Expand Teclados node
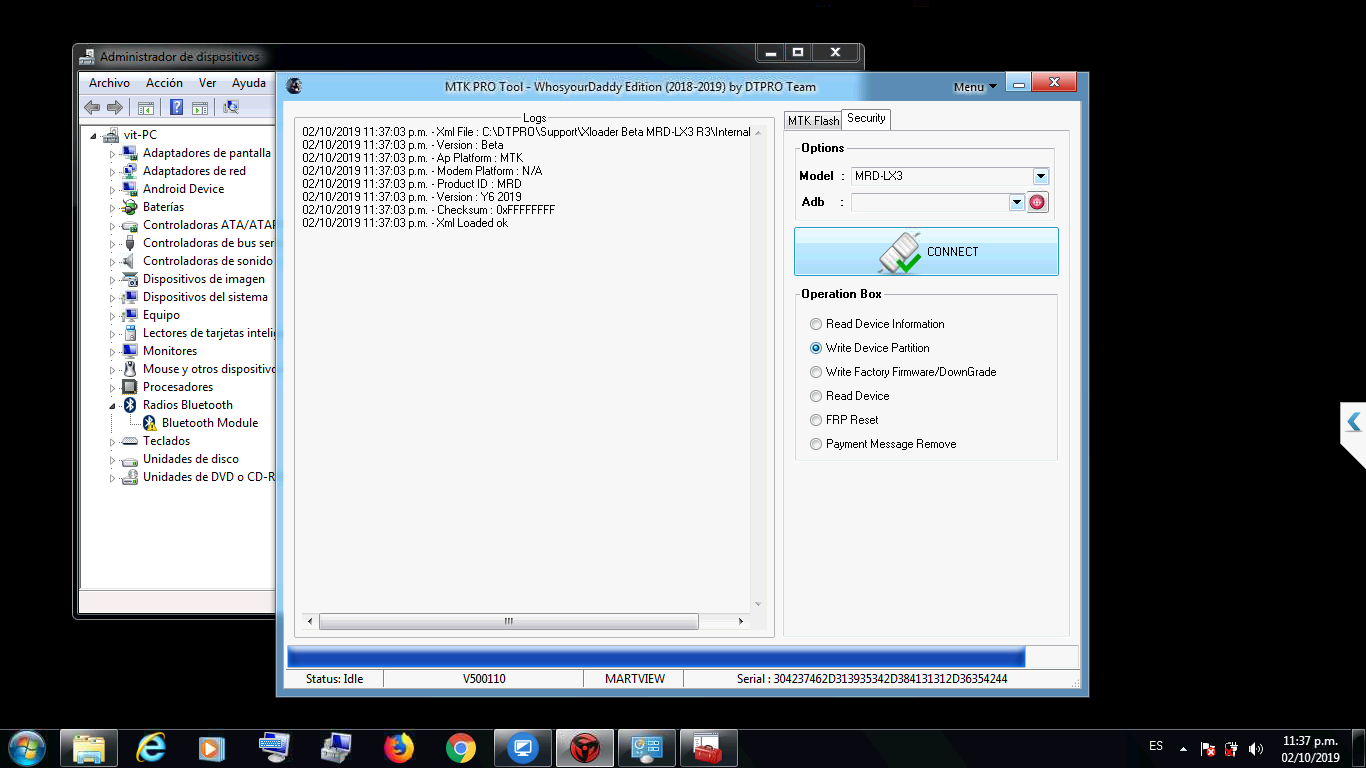This screenshot has width=1366, height=768. coord(113,442)
